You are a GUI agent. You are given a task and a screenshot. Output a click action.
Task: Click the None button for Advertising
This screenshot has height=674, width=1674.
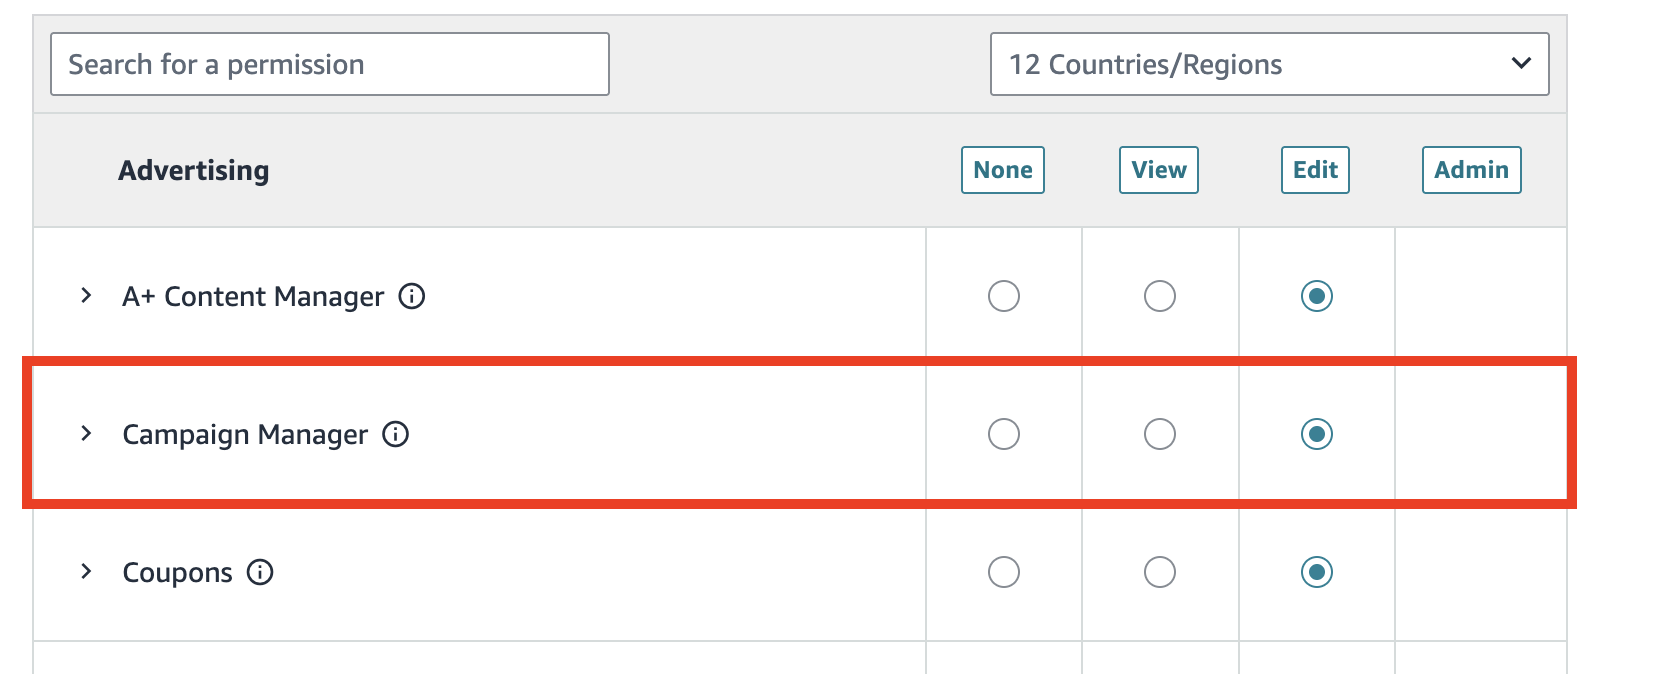1003,170
